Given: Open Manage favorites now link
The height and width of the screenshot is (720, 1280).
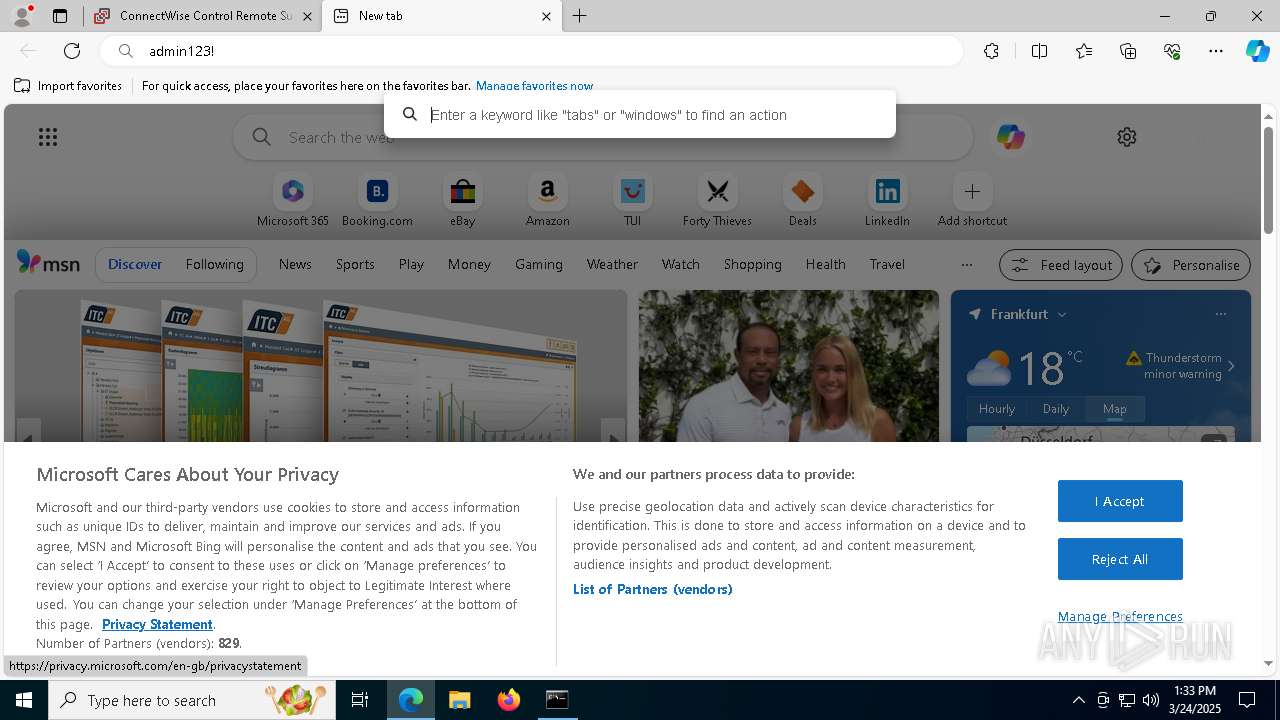Looking at the screenshot, I should pyautogui.click(x=534, y=86).
